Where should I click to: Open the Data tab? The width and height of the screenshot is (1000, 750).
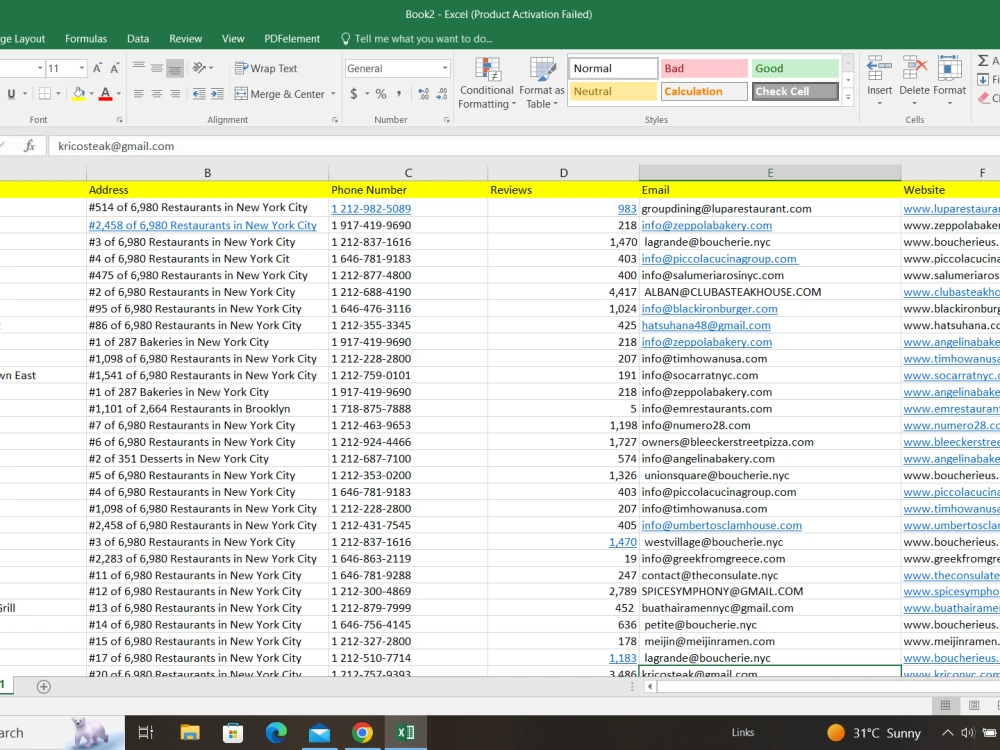point(138,39)
